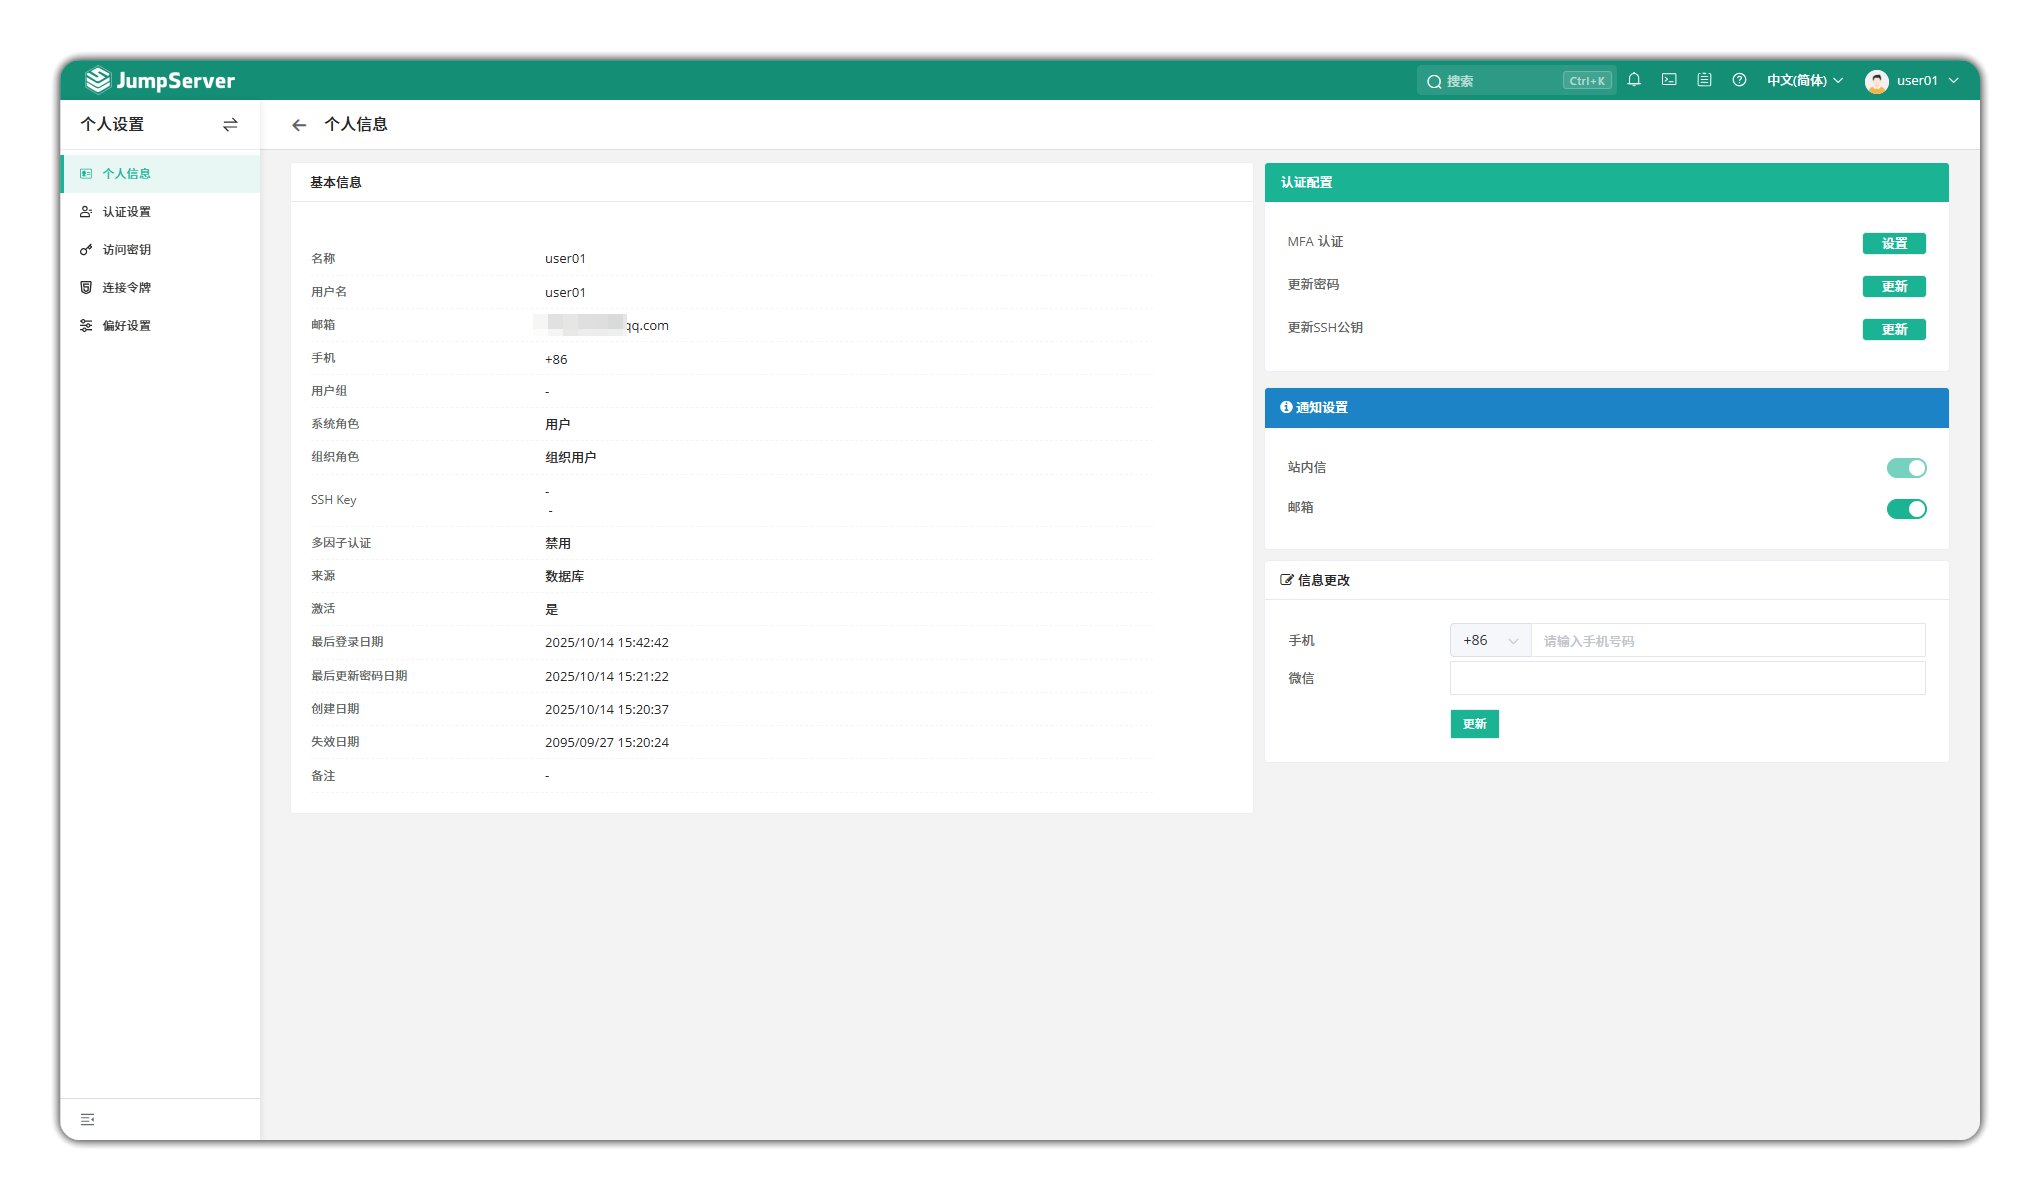The image size is (2040, 1180).
Task: Expand the 中文(简体) language dropdown
Action: tap(1804, 80)
